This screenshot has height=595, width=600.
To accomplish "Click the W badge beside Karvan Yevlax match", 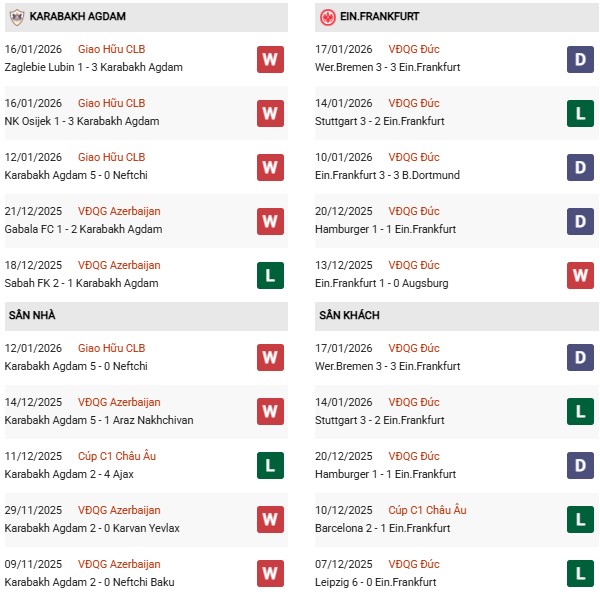I will (269, 520).
